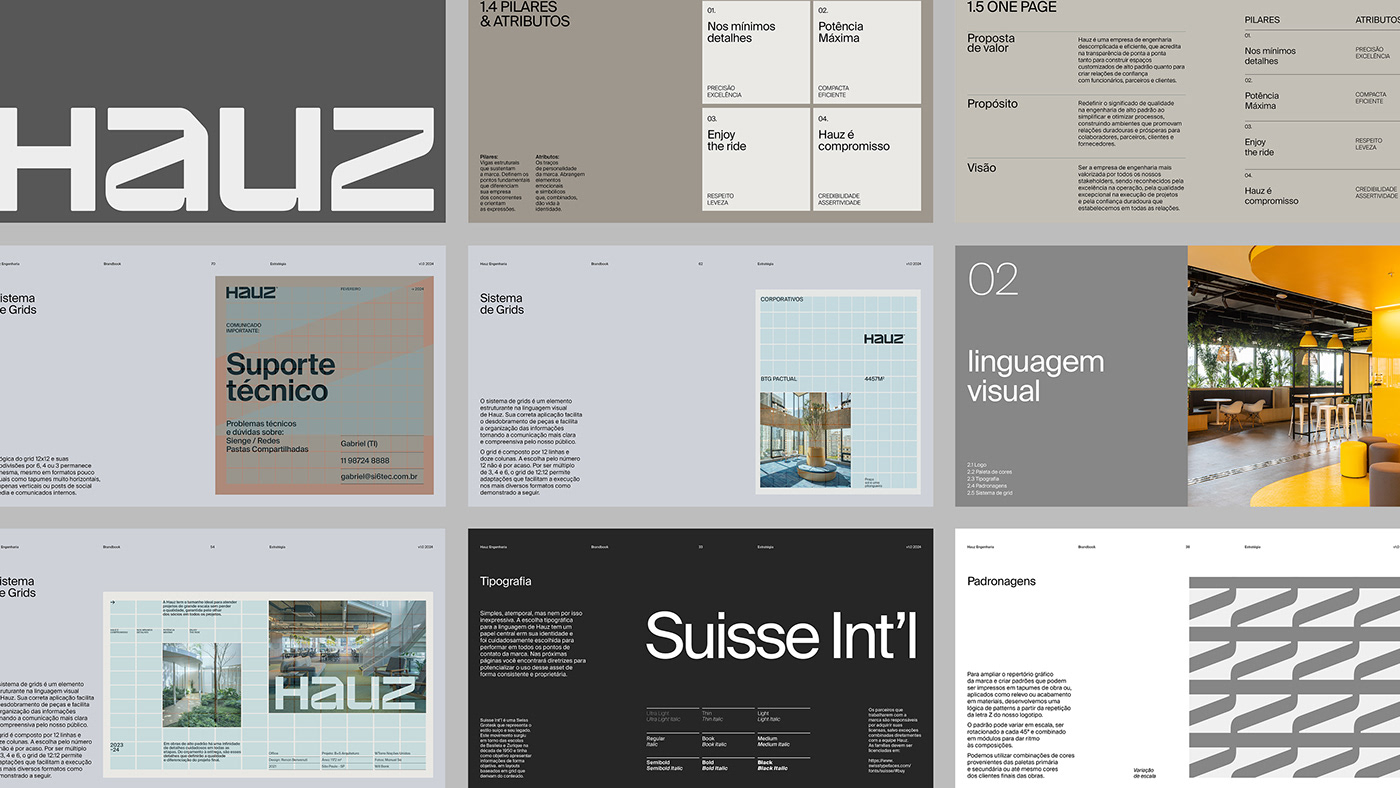This screenshot has width=1400, height=788.
Task: Click the '1.5 ONE PAGE' heading
Action: 1012,7
